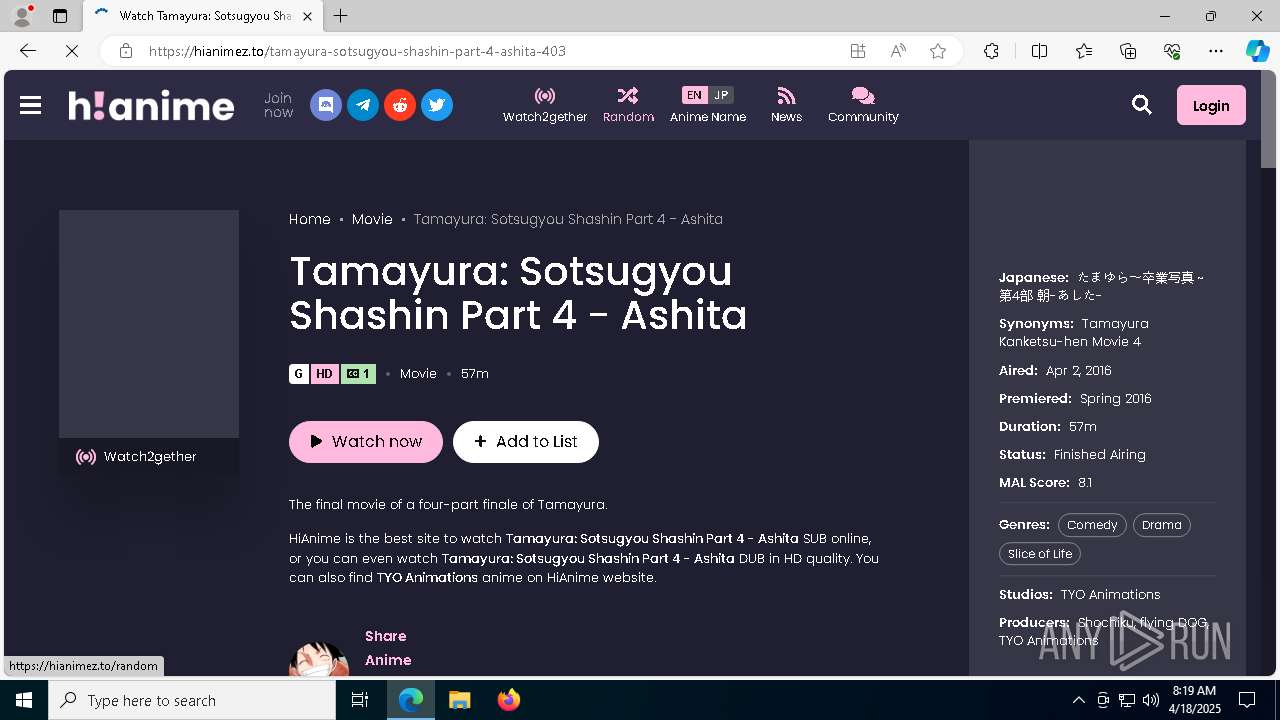Screen dimensions: 1280x720
Task: Click the taskbar search box
Action: 192,700
